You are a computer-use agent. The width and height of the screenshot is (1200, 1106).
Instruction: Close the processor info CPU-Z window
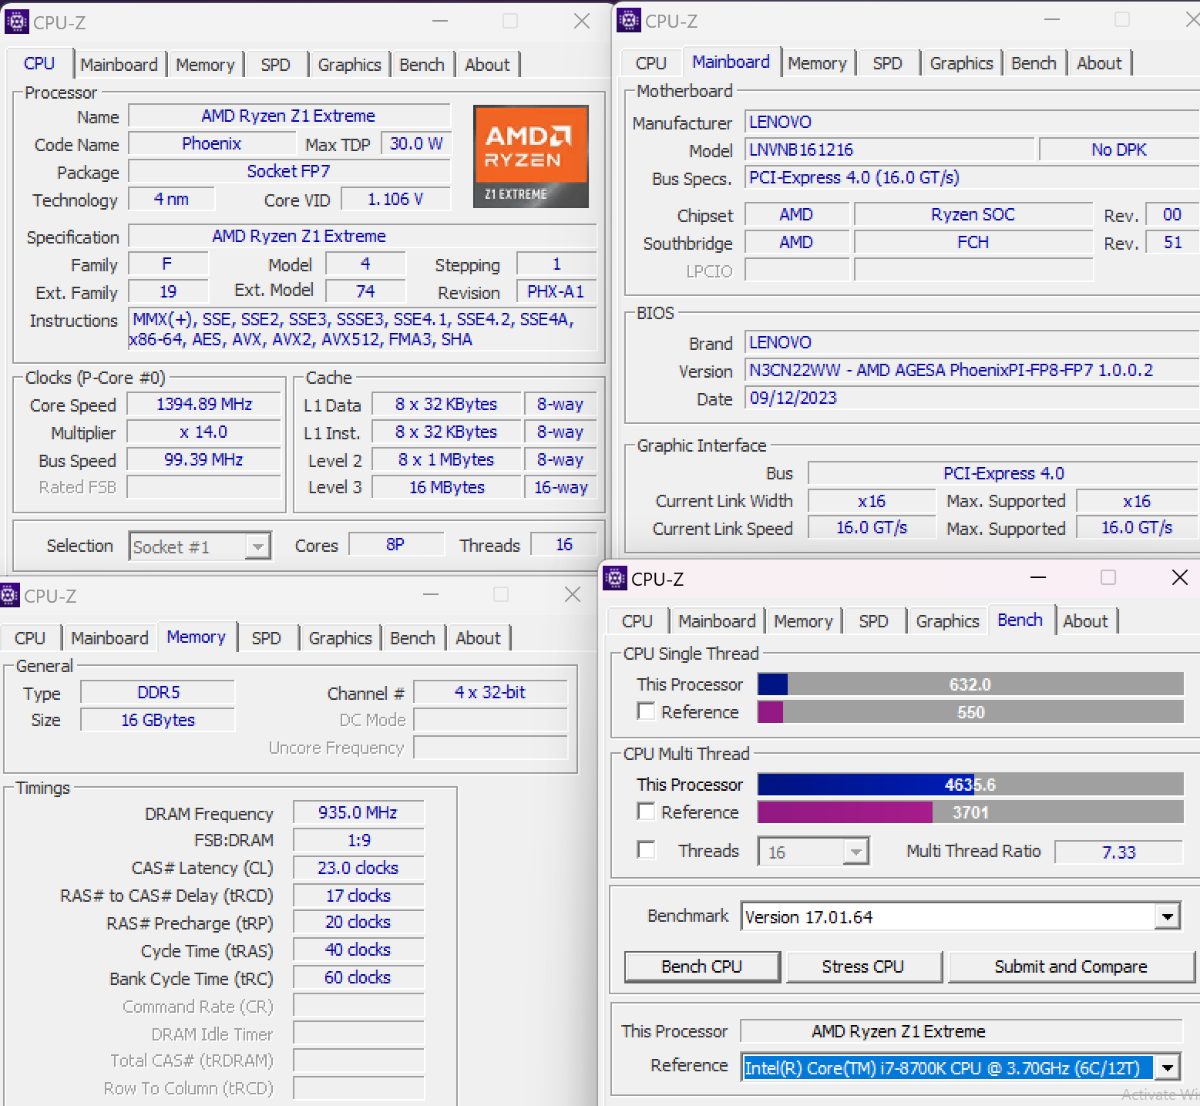pyautogui.click(x=582, y=22)
